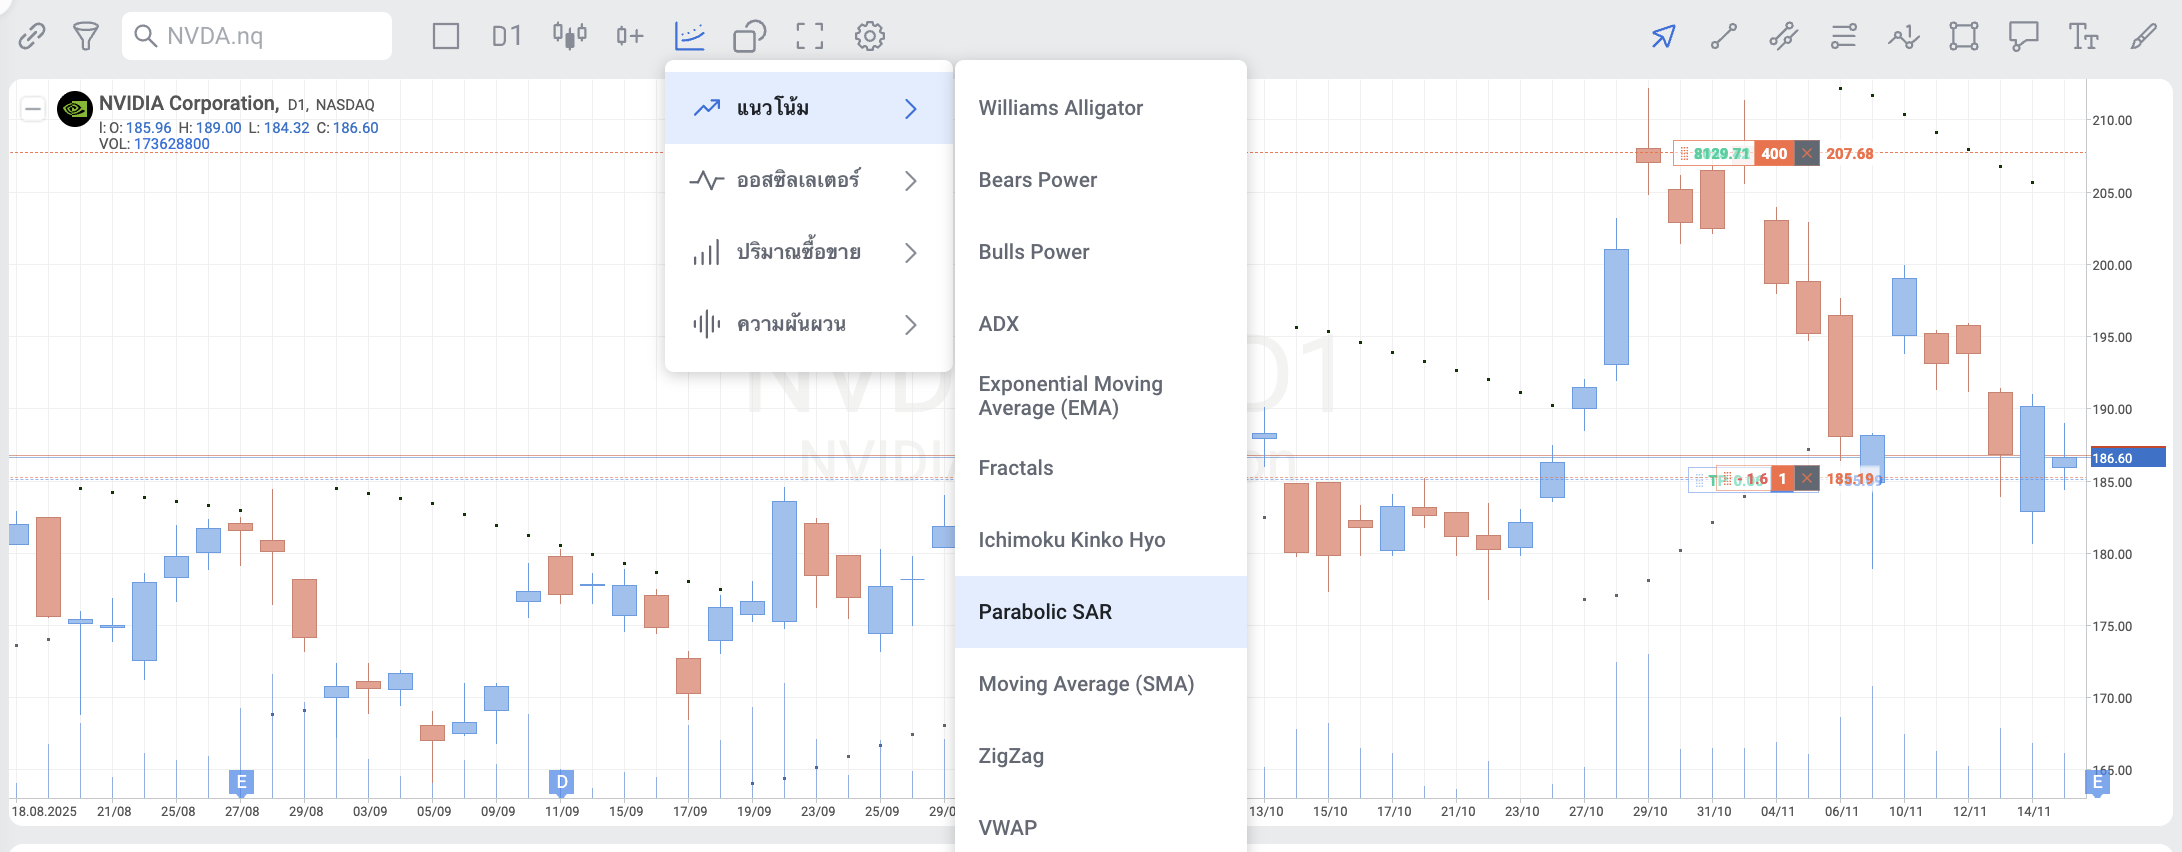Open the filter funnel icon

pyautogui.click(x=86, y=37)
